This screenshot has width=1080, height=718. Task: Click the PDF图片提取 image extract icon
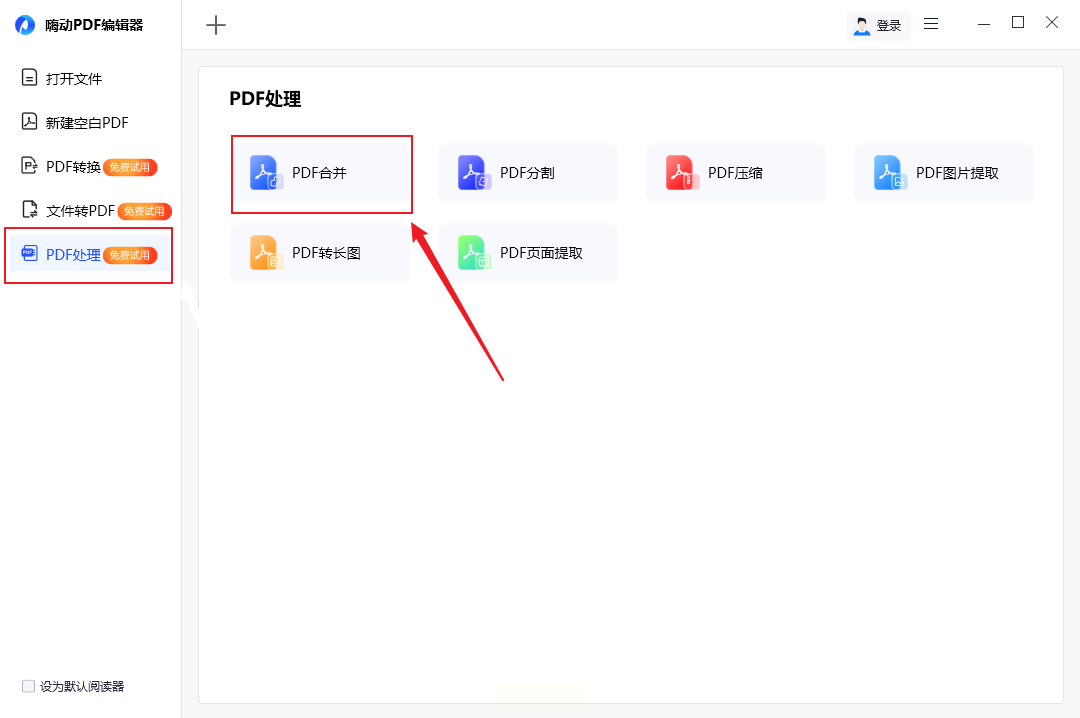coord(891,172)
